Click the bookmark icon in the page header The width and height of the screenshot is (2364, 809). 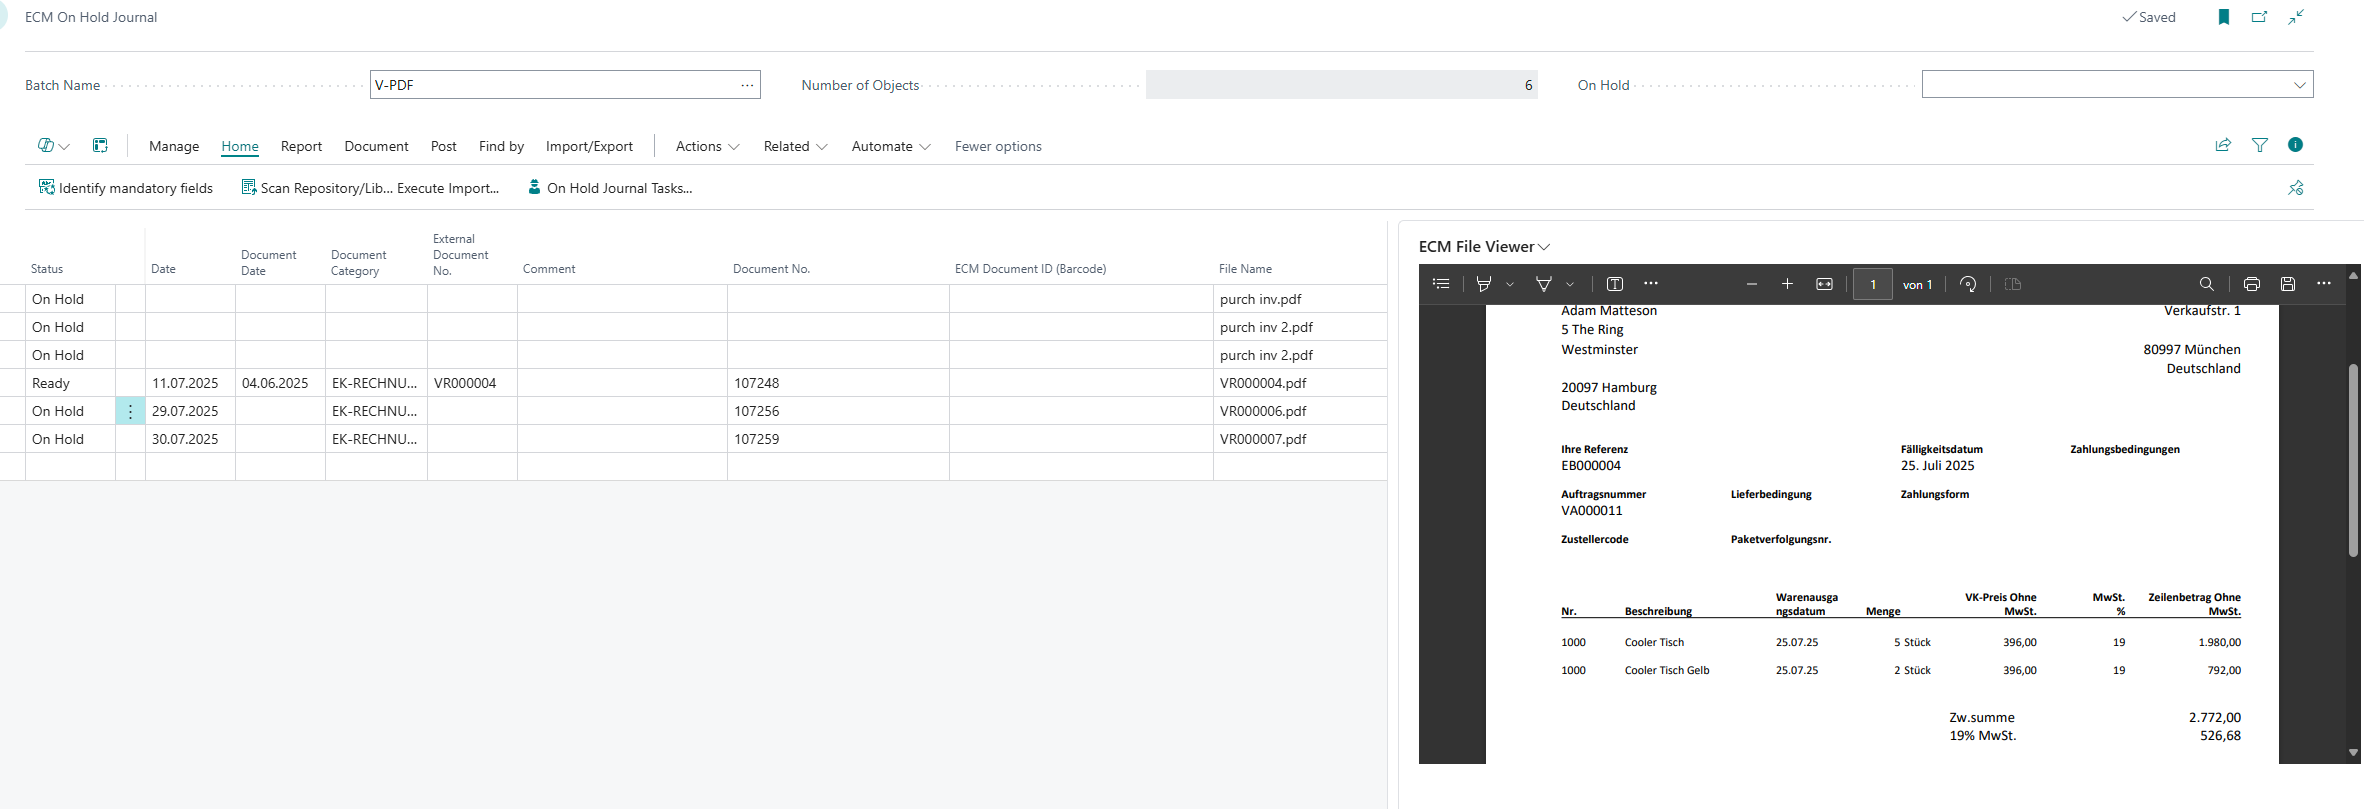[x=2224, y=17]
